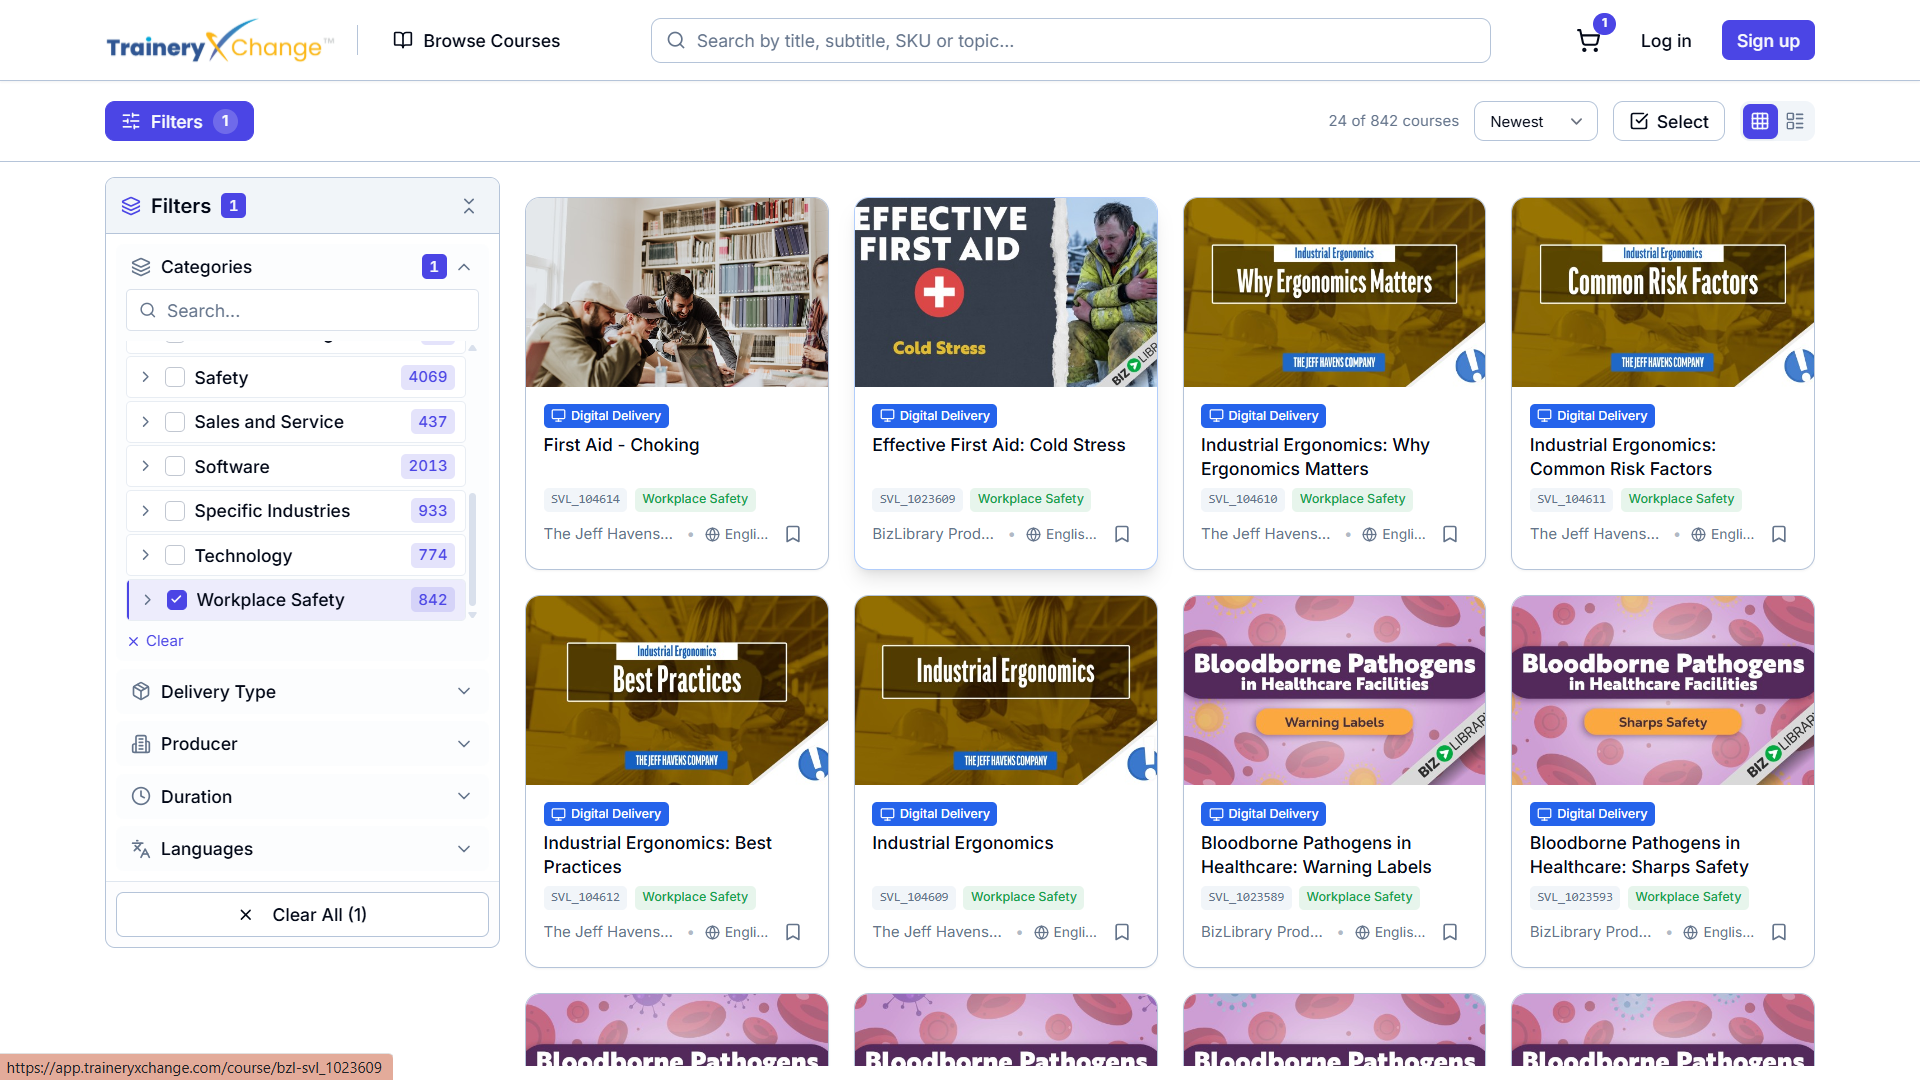The image size is (1920, 1080).
Task: Click the main course search field
Action: pyautogui.click(x=1070, y=41)
